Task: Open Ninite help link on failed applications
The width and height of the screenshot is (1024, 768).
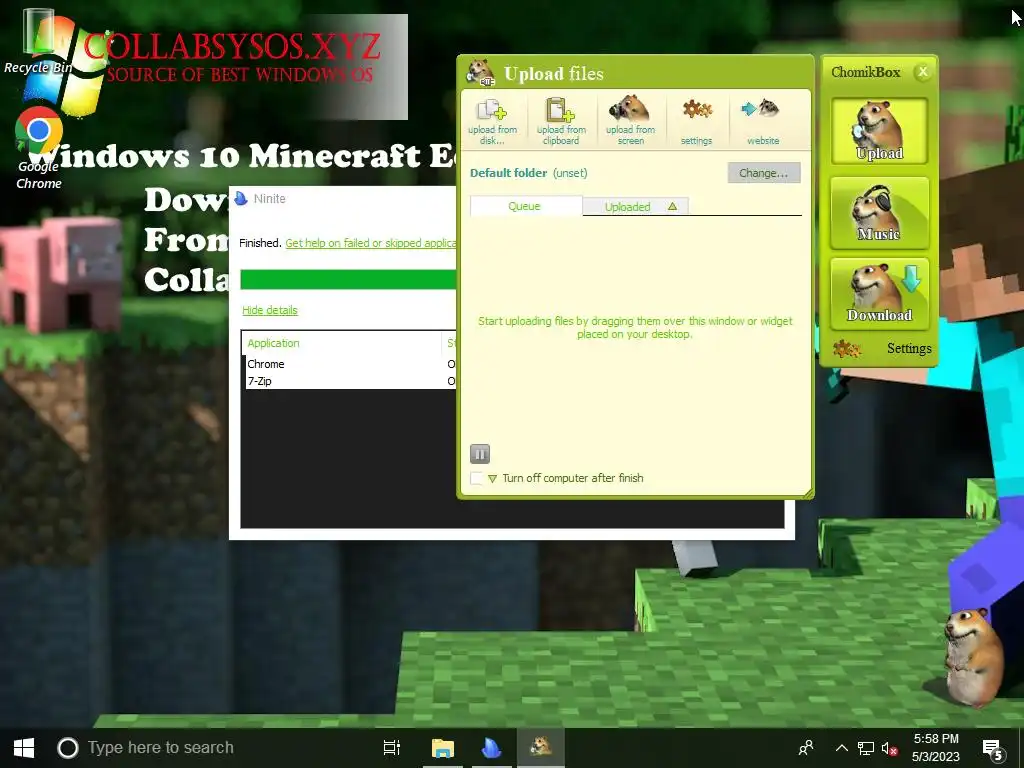Action: tap(370, 243)
